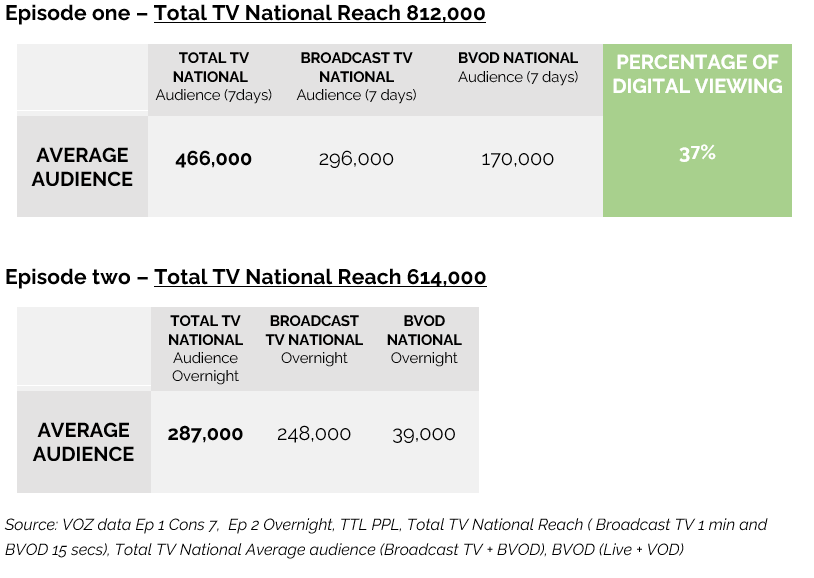This screenshot has width=814, height=578.
Task: Select the 'Broadcast TV National Overnight' header
Action: [x=314, y=339]
